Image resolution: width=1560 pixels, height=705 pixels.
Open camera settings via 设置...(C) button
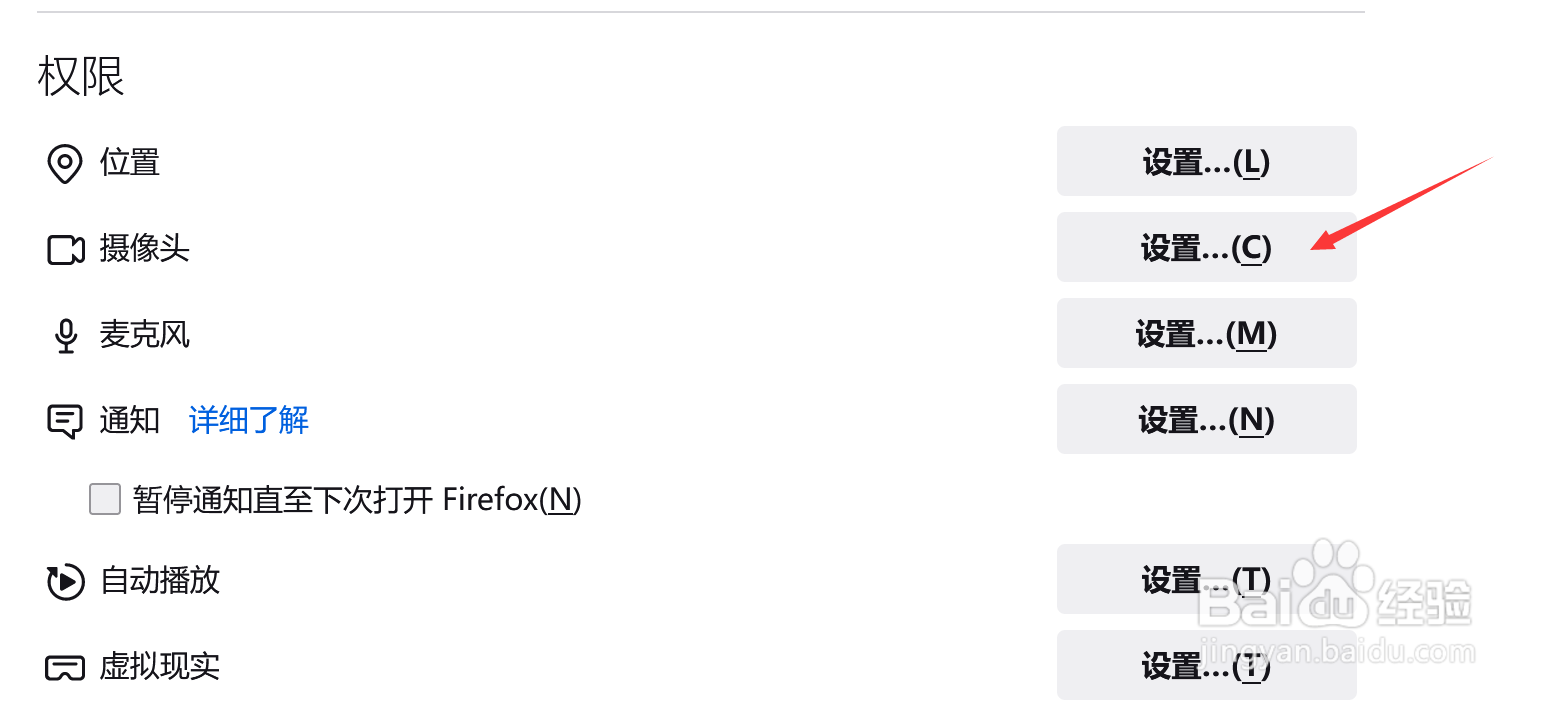click(1206, 247)
